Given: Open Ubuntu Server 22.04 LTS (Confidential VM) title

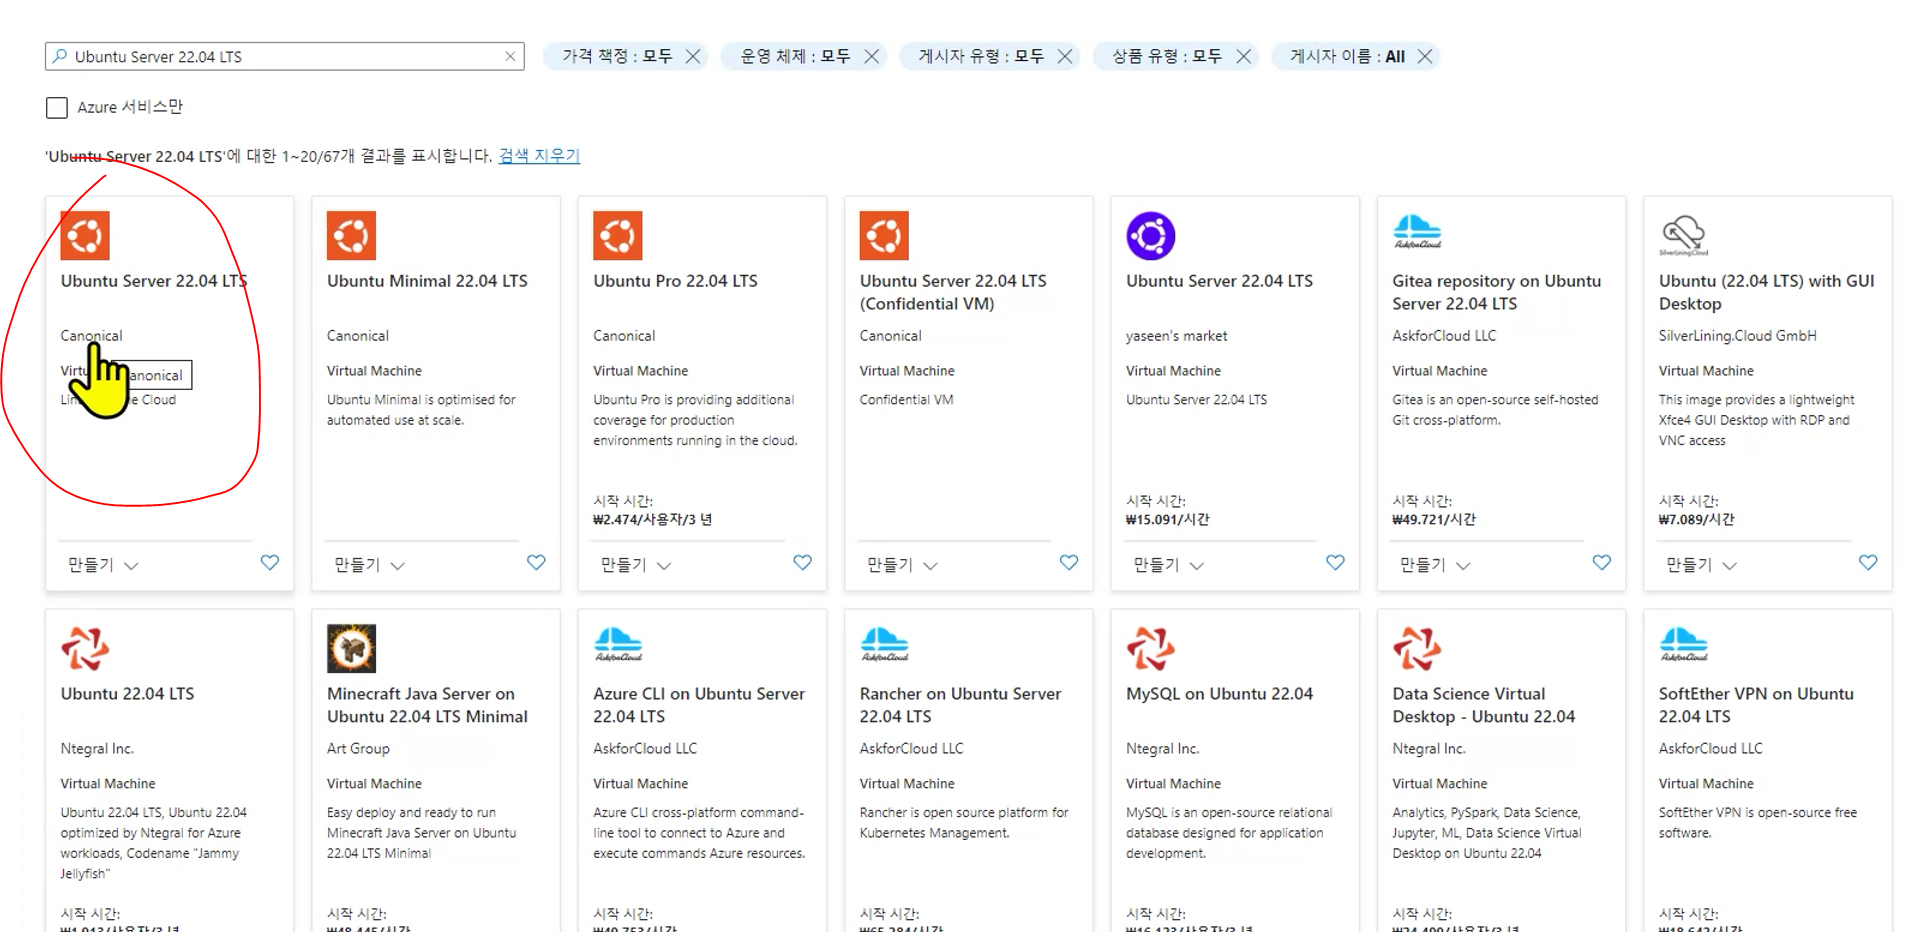Looking at the screenshot, I should coord(953,292).
